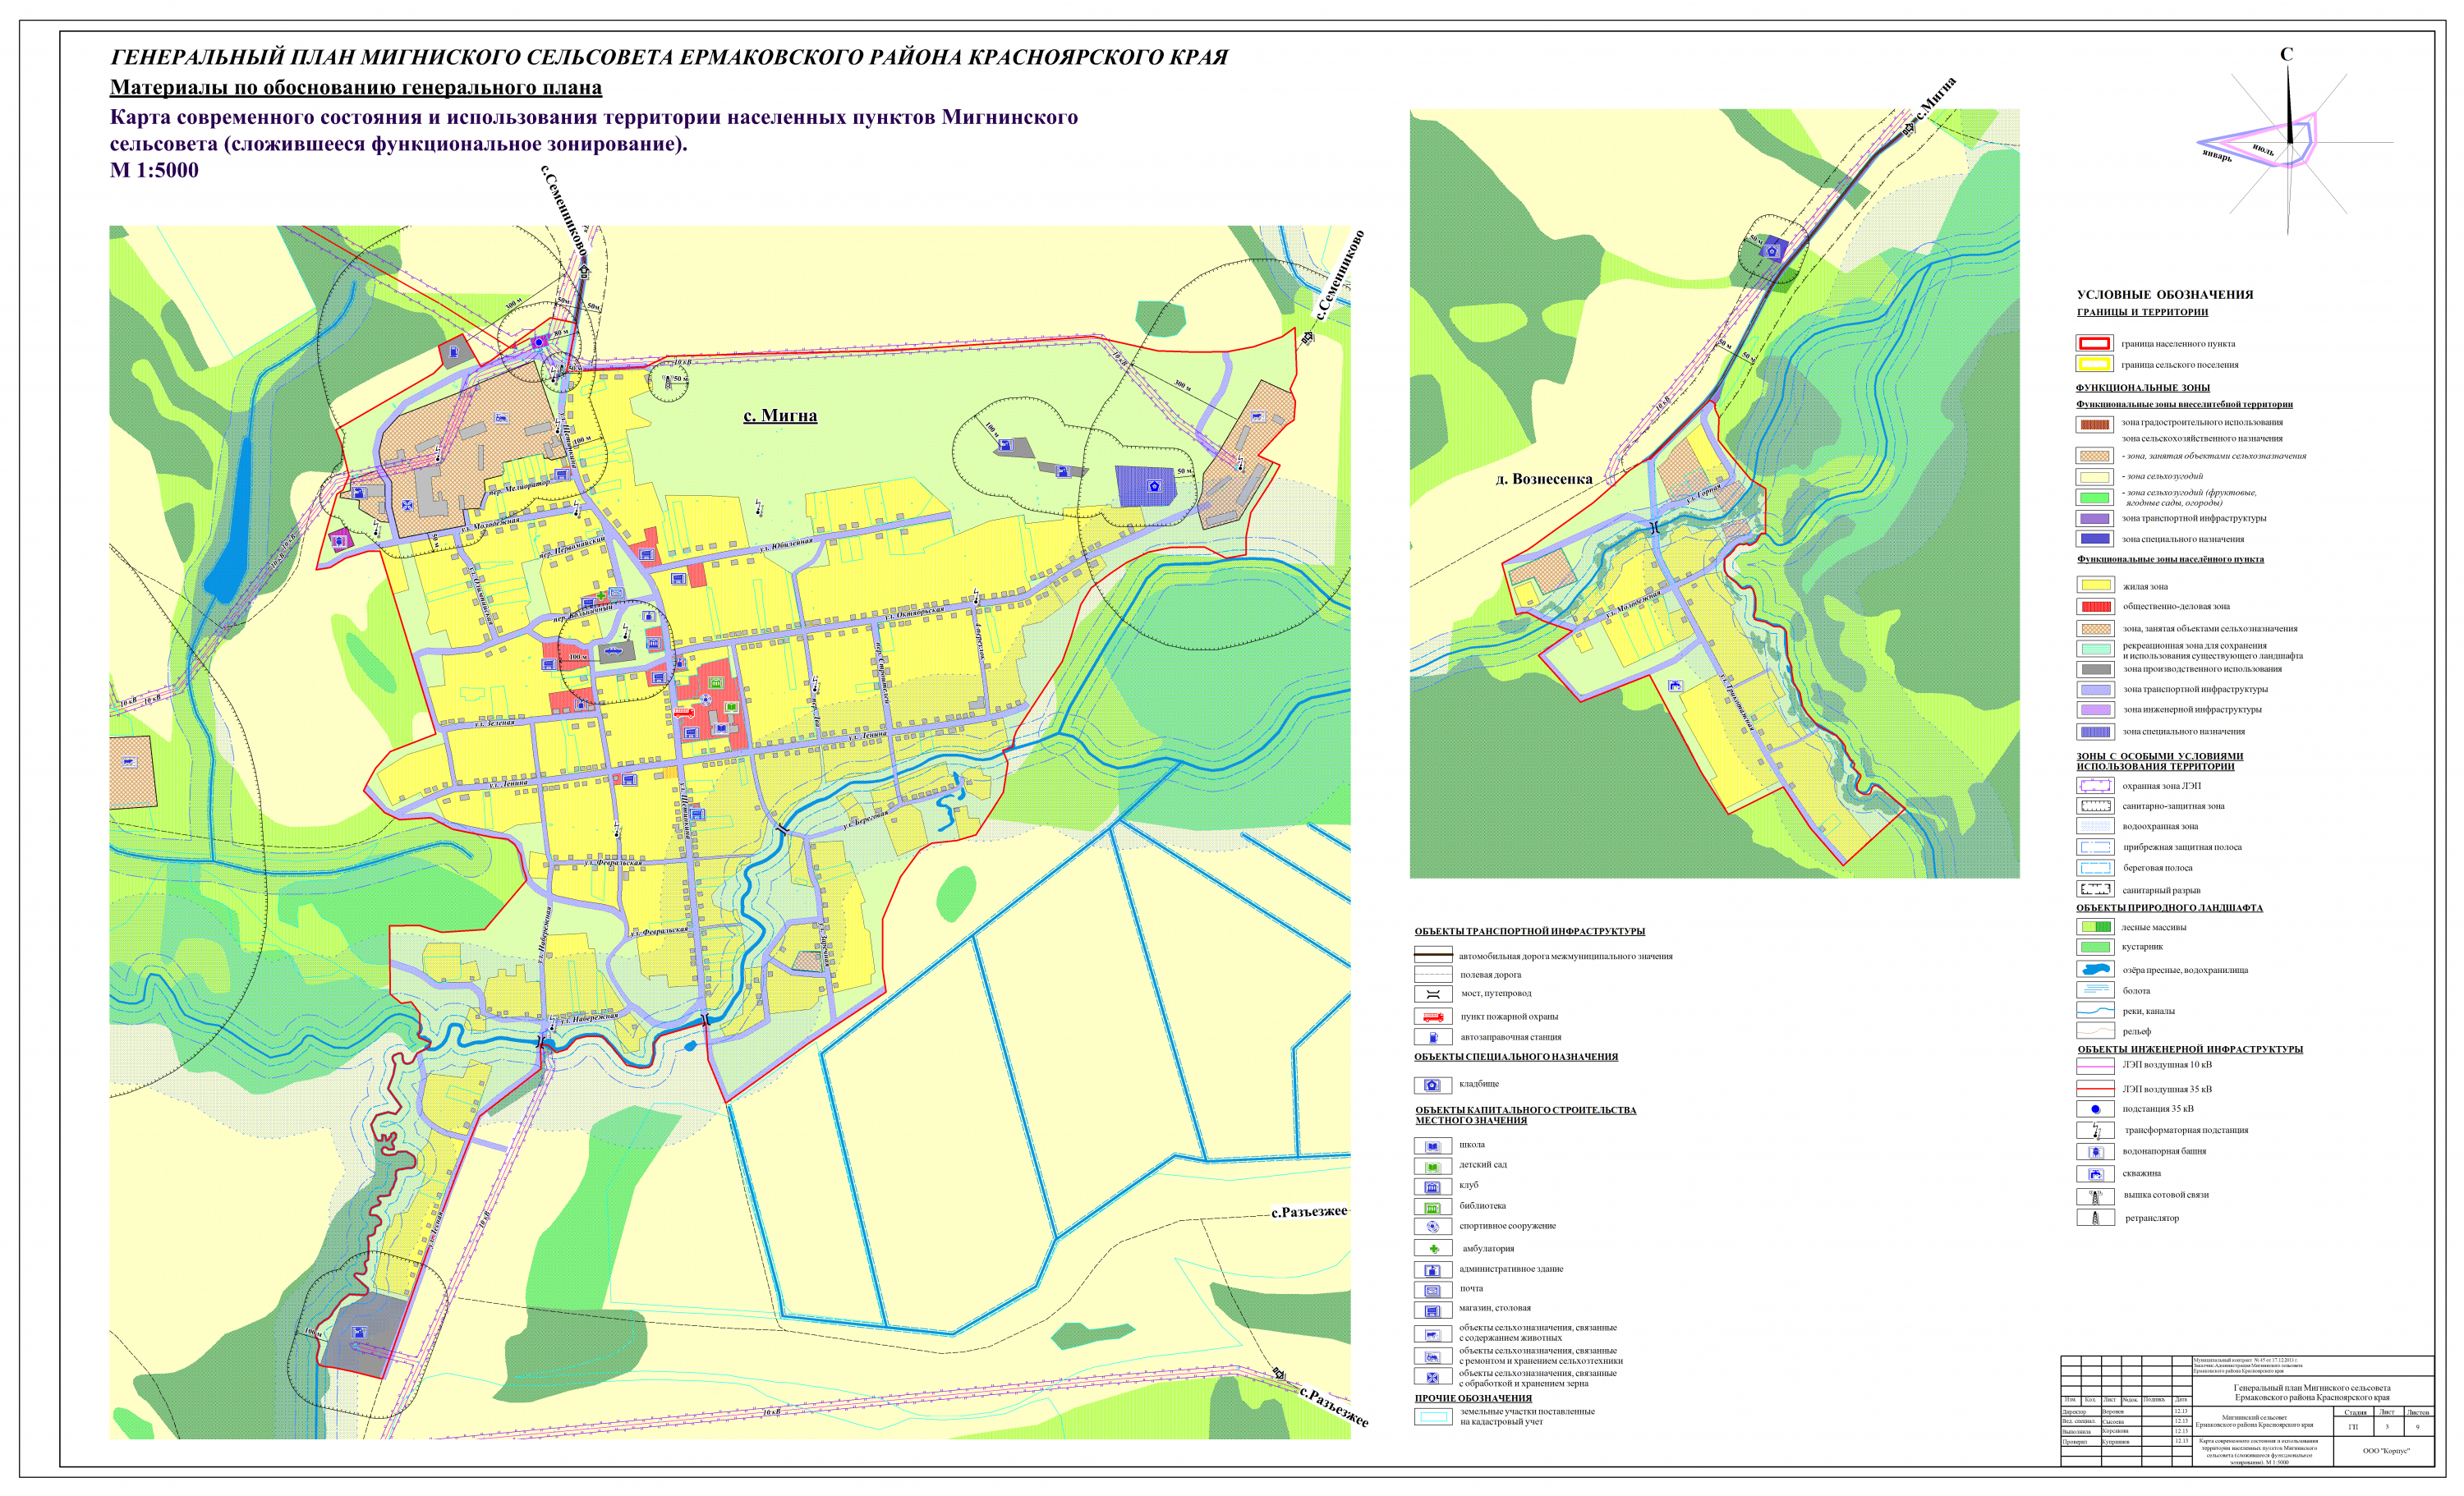Click the water tower (водонапорная башня) icon
The image size is (2464, 1496).
coord(2095,1152)
